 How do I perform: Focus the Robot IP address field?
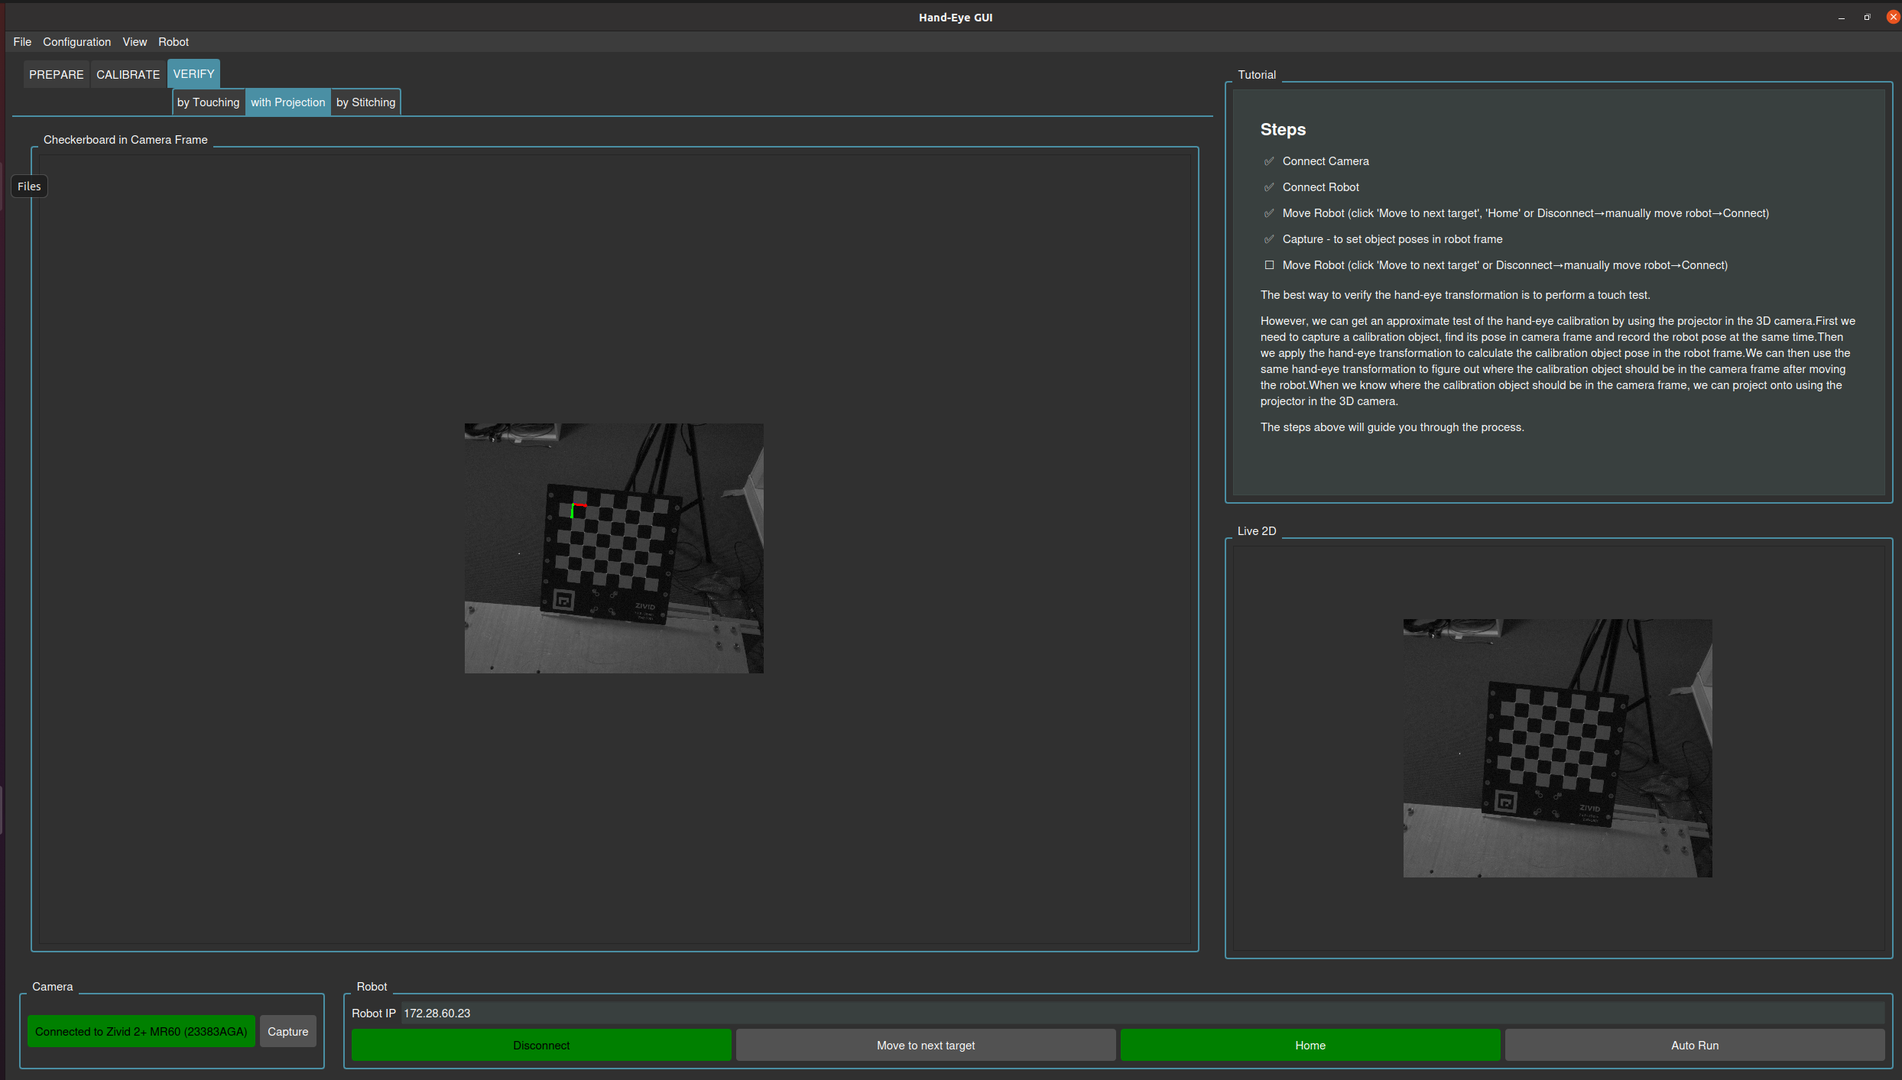[1140, 1014]
